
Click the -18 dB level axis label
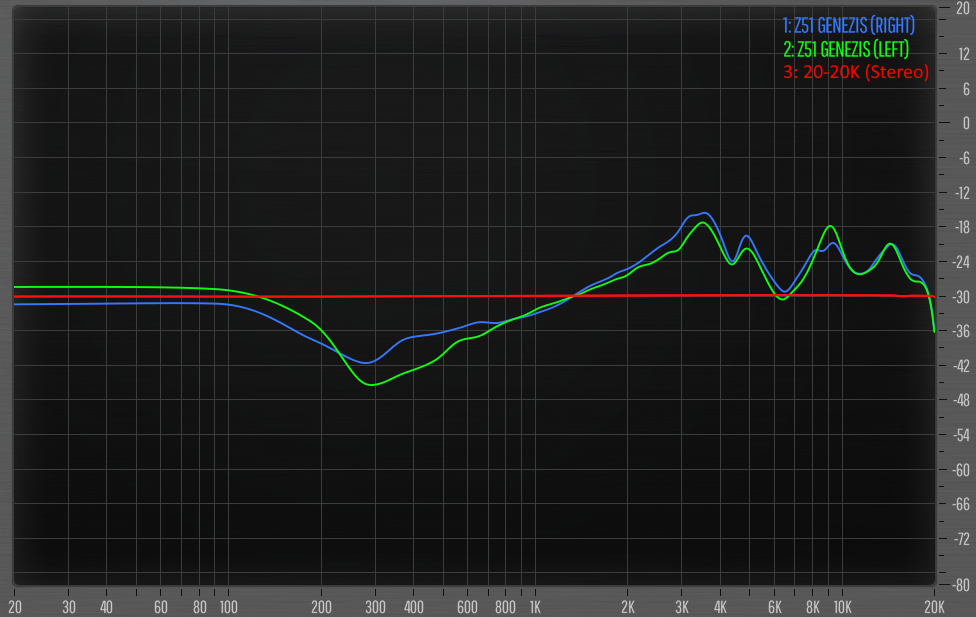[x=962, y=227]
